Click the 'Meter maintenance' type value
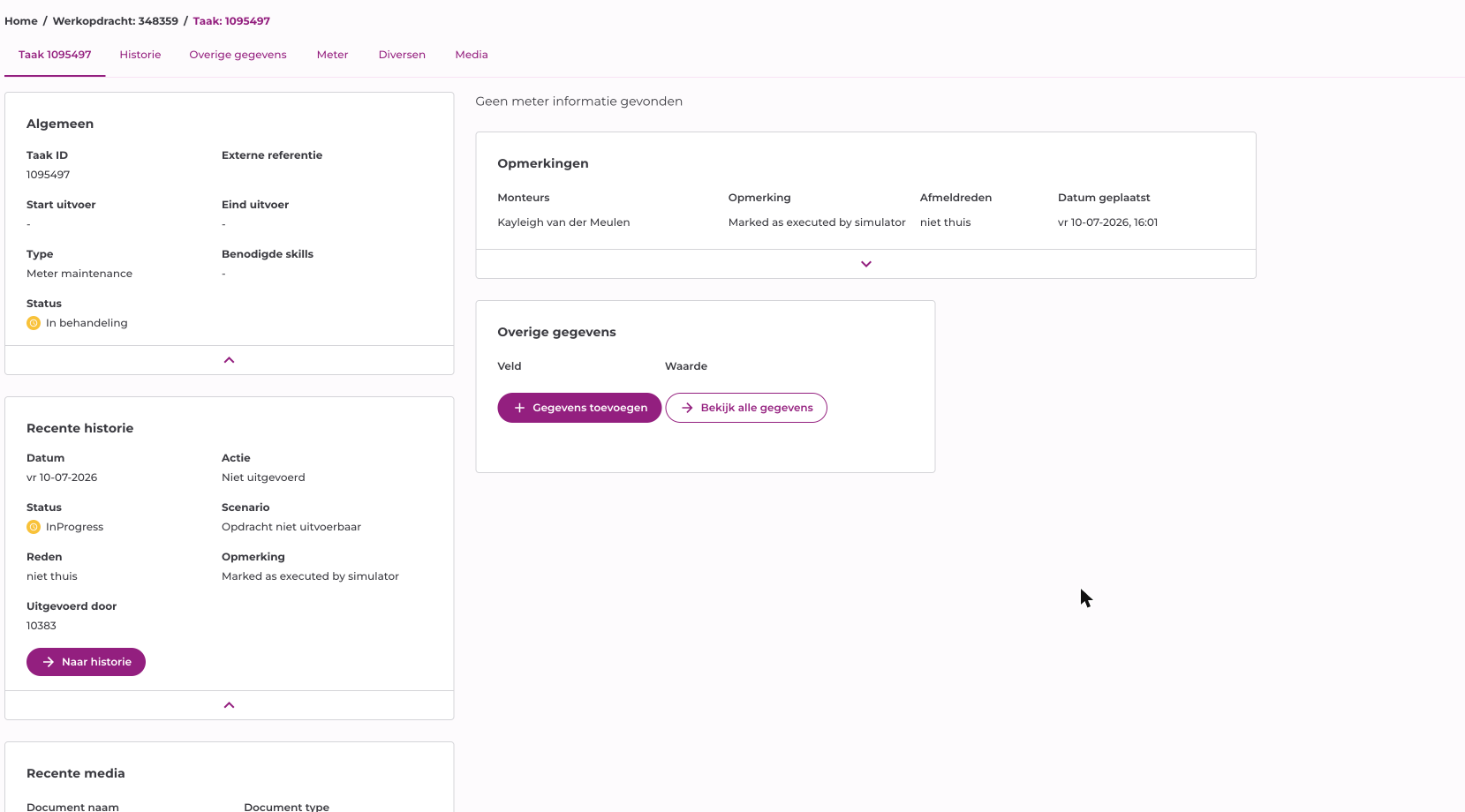The image size is (1465, 812). 79,273
